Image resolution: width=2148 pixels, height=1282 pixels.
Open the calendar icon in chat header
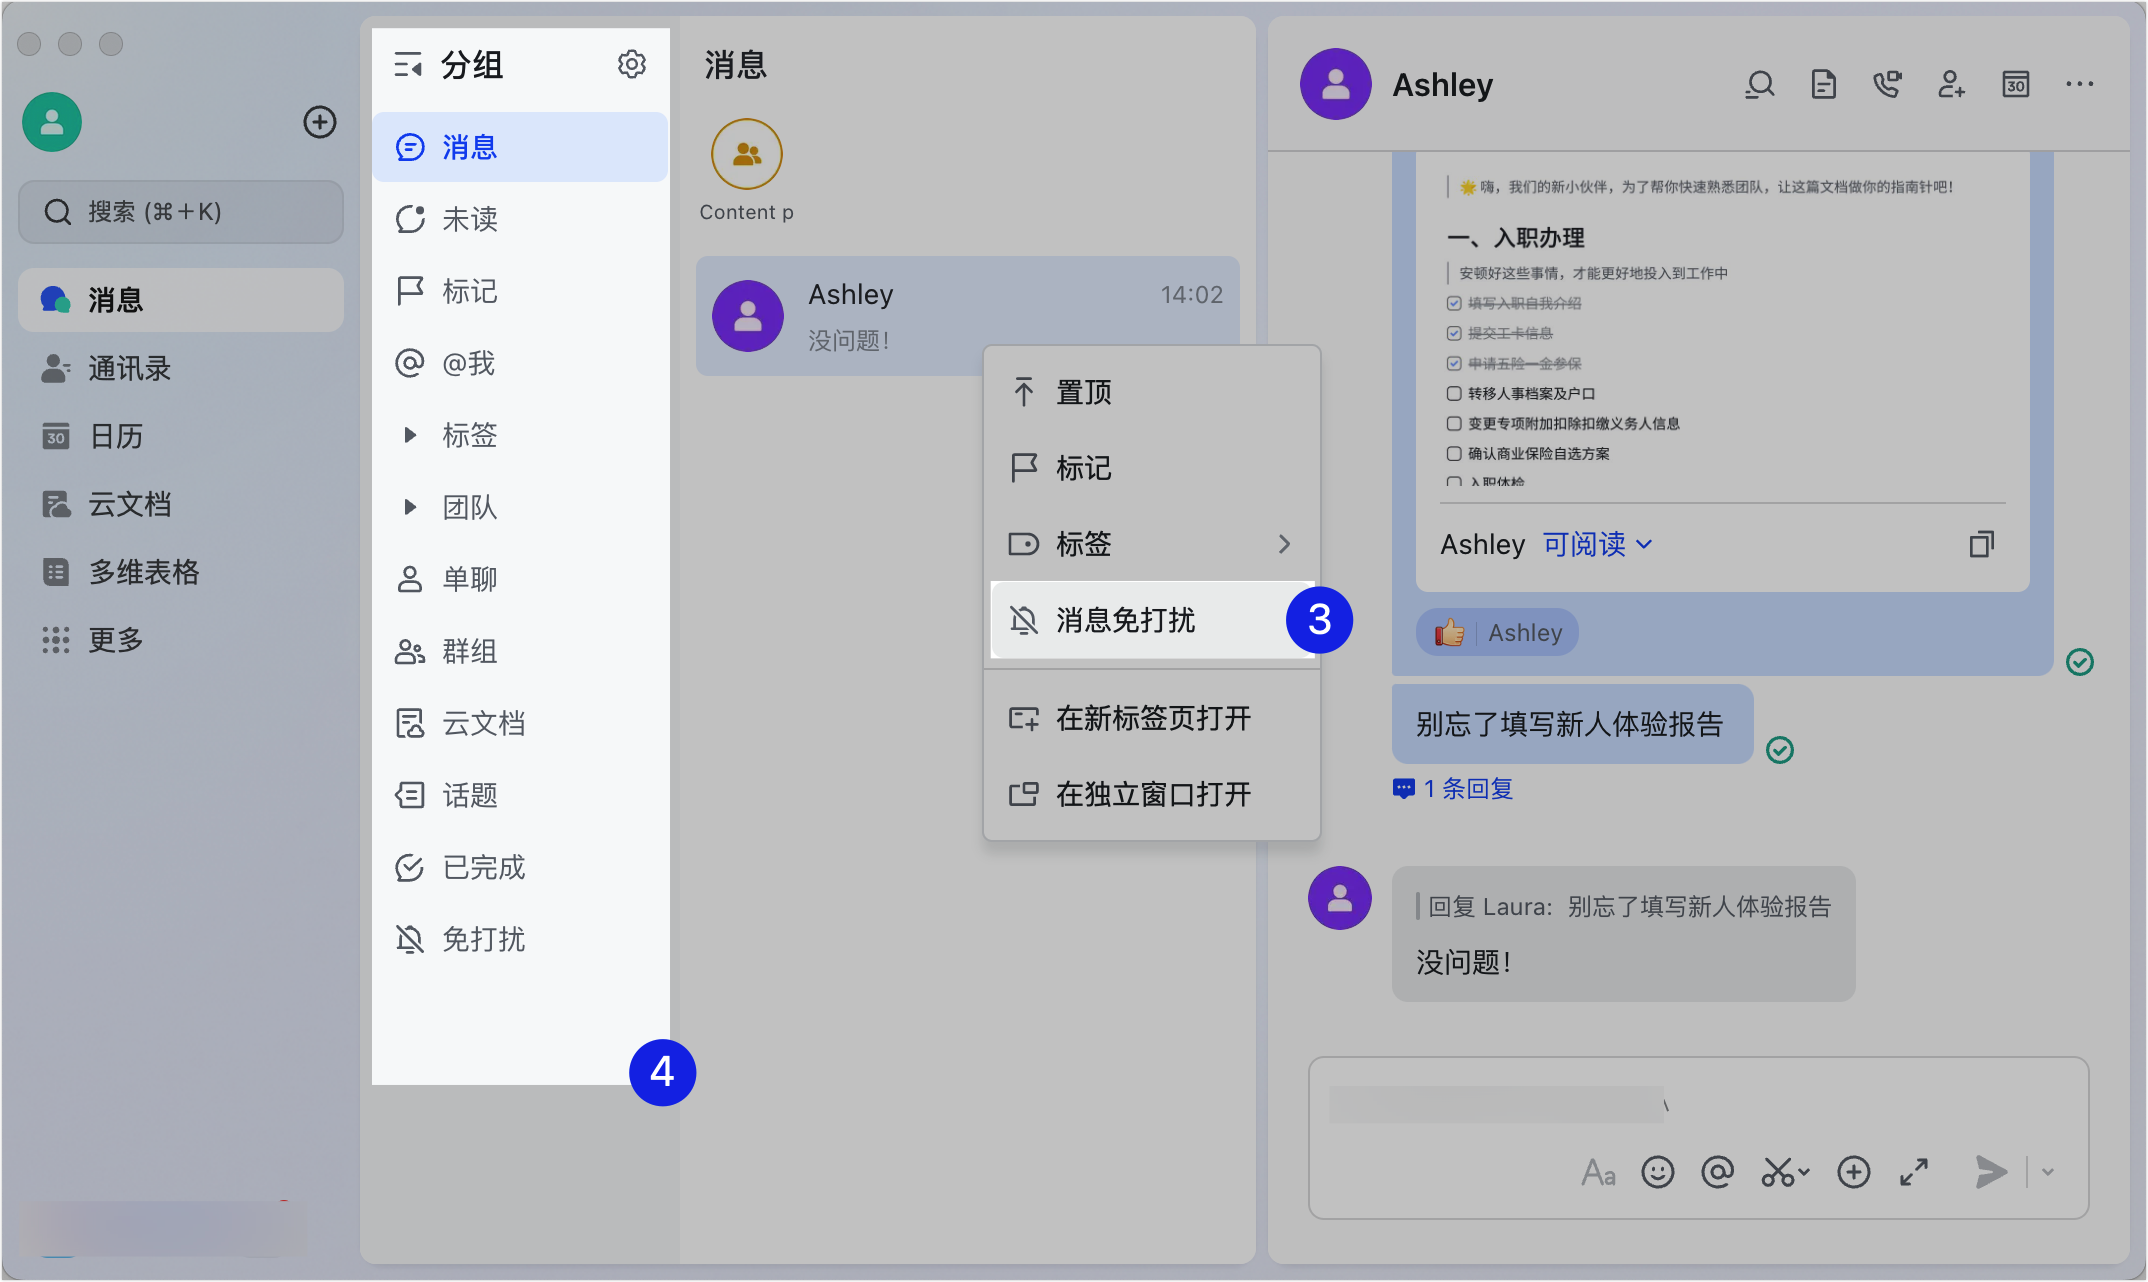(2015, 85)
